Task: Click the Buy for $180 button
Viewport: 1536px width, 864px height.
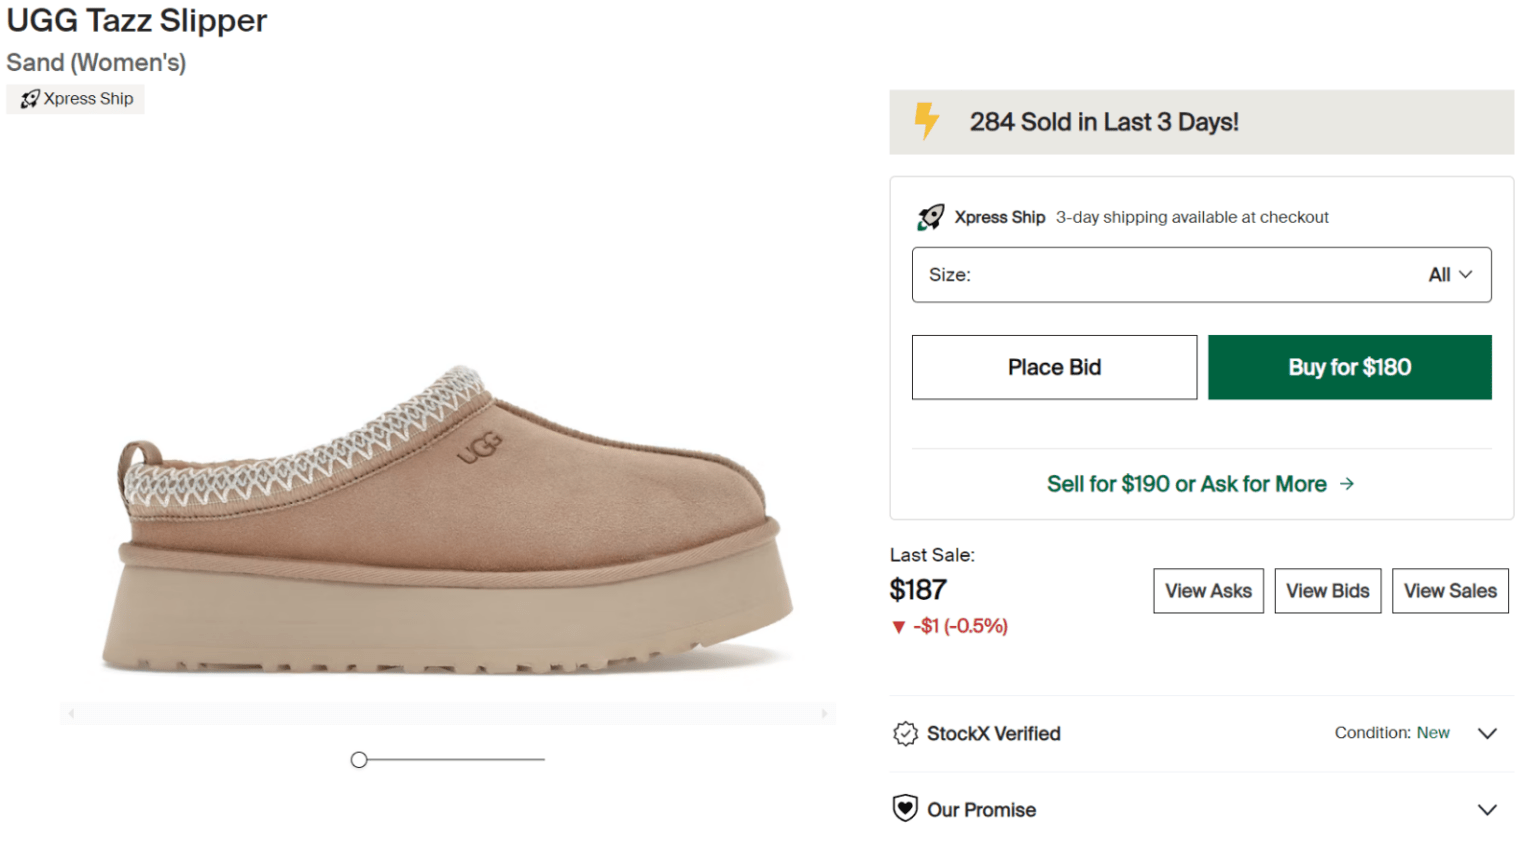Action: point(1349,367)
